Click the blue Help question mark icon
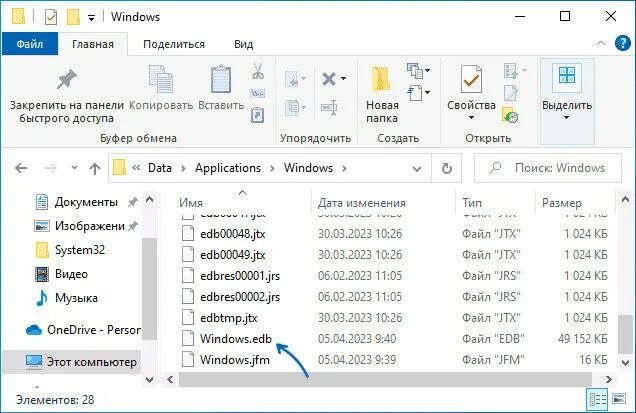This screenshot has height=413, width=636. (x=622, y=43)
